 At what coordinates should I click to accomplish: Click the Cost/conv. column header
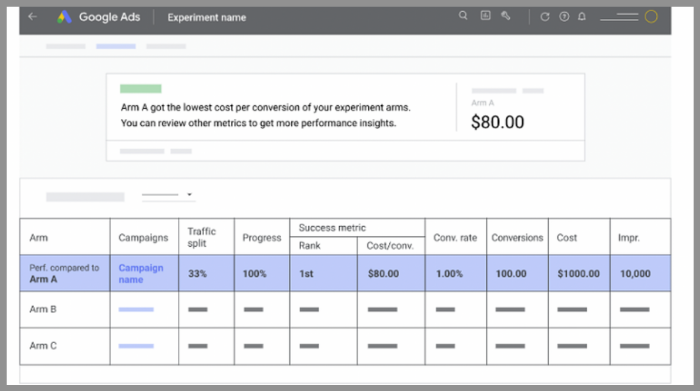[390, 245]
